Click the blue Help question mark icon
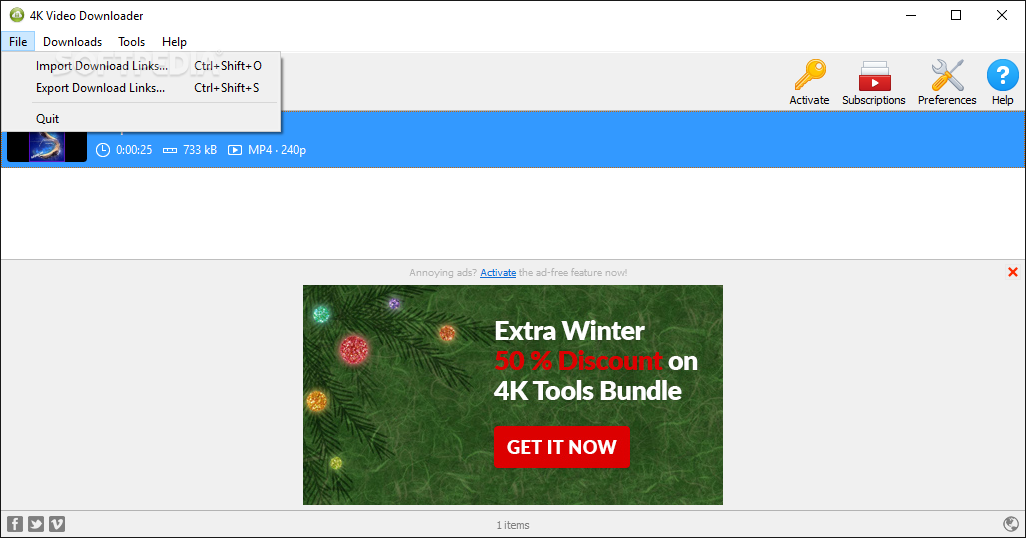 [1002, 75]
